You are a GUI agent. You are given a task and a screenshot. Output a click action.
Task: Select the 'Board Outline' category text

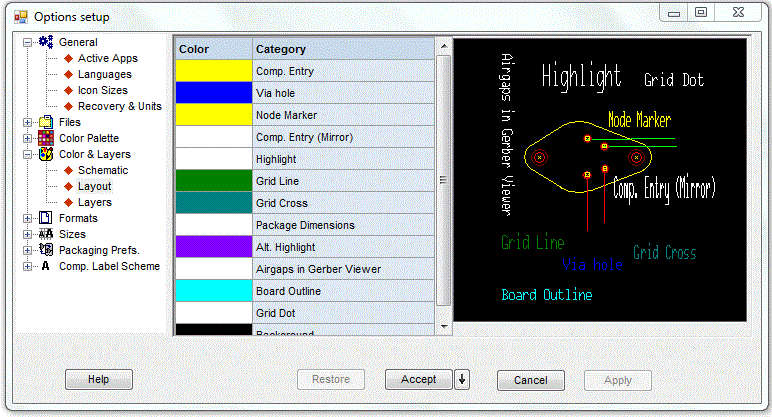289,291
